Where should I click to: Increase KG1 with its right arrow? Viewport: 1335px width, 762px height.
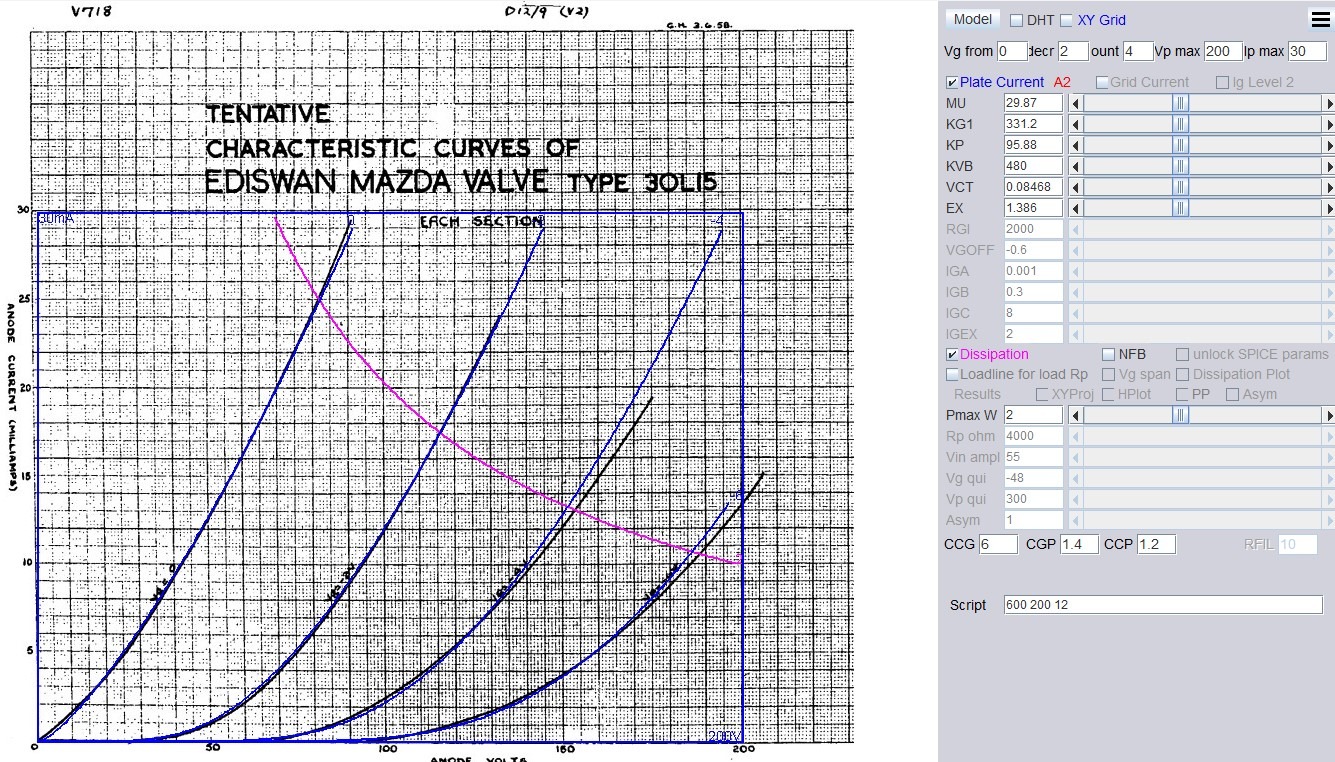click(1329, 124)
